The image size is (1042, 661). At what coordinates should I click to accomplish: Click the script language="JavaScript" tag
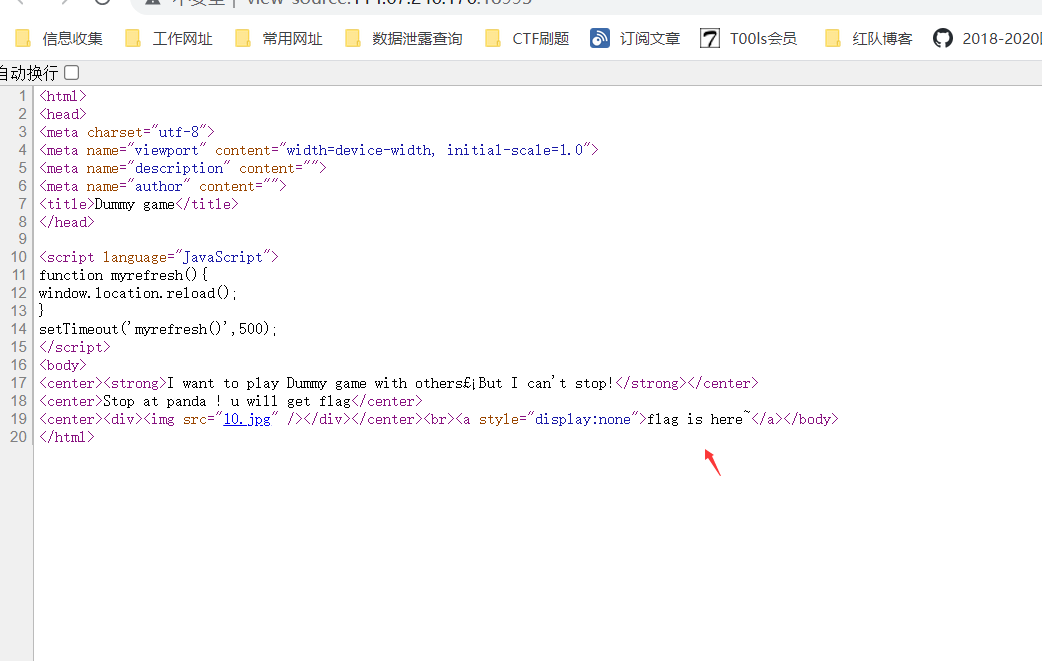[x=159, y=257]
